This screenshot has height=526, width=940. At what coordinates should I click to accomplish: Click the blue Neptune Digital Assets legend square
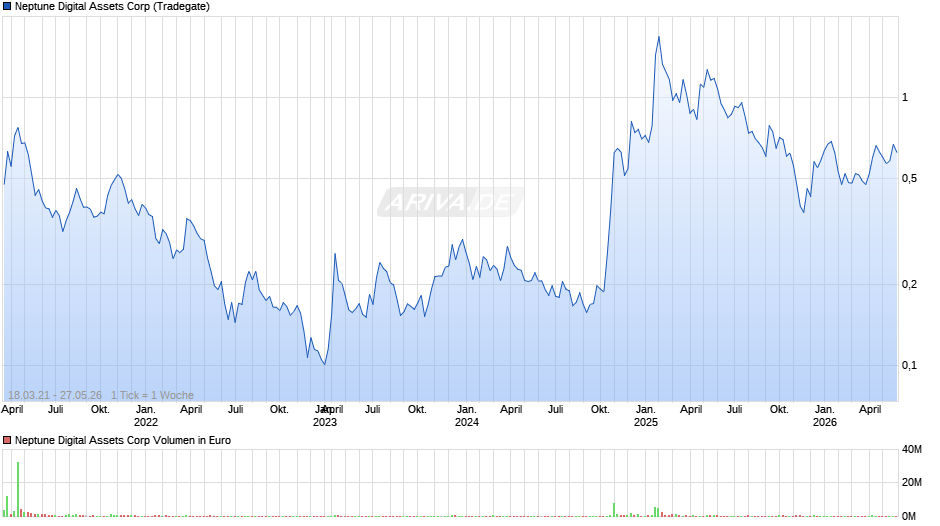tap(7, 7)
